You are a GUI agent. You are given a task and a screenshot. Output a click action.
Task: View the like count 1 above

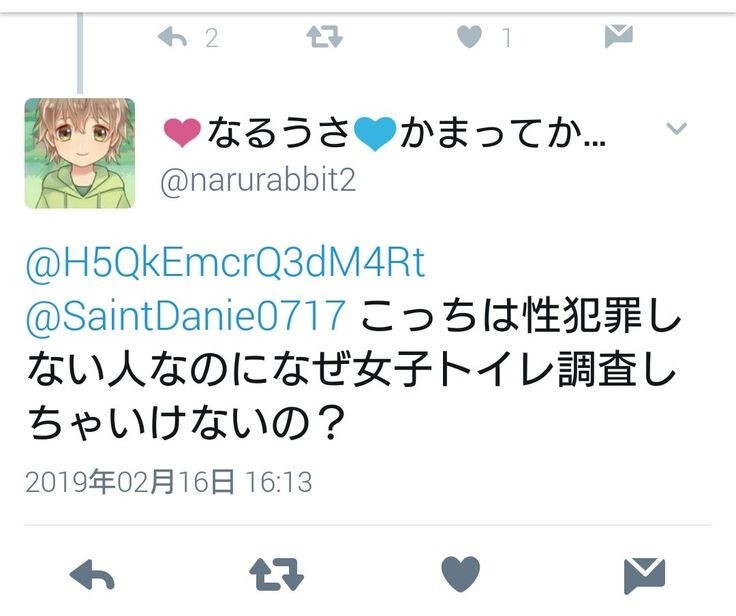point(506,38)
